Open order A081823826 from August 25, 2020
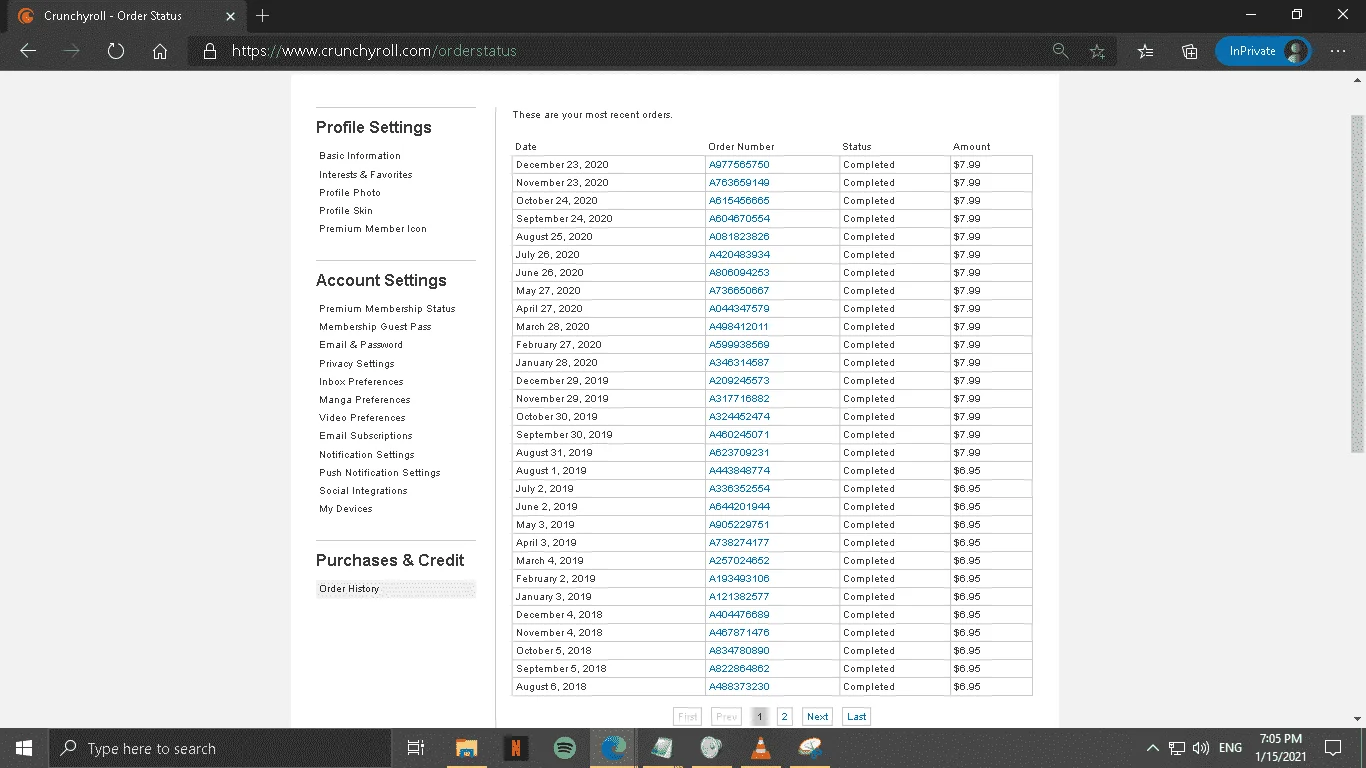 [739, 237]
